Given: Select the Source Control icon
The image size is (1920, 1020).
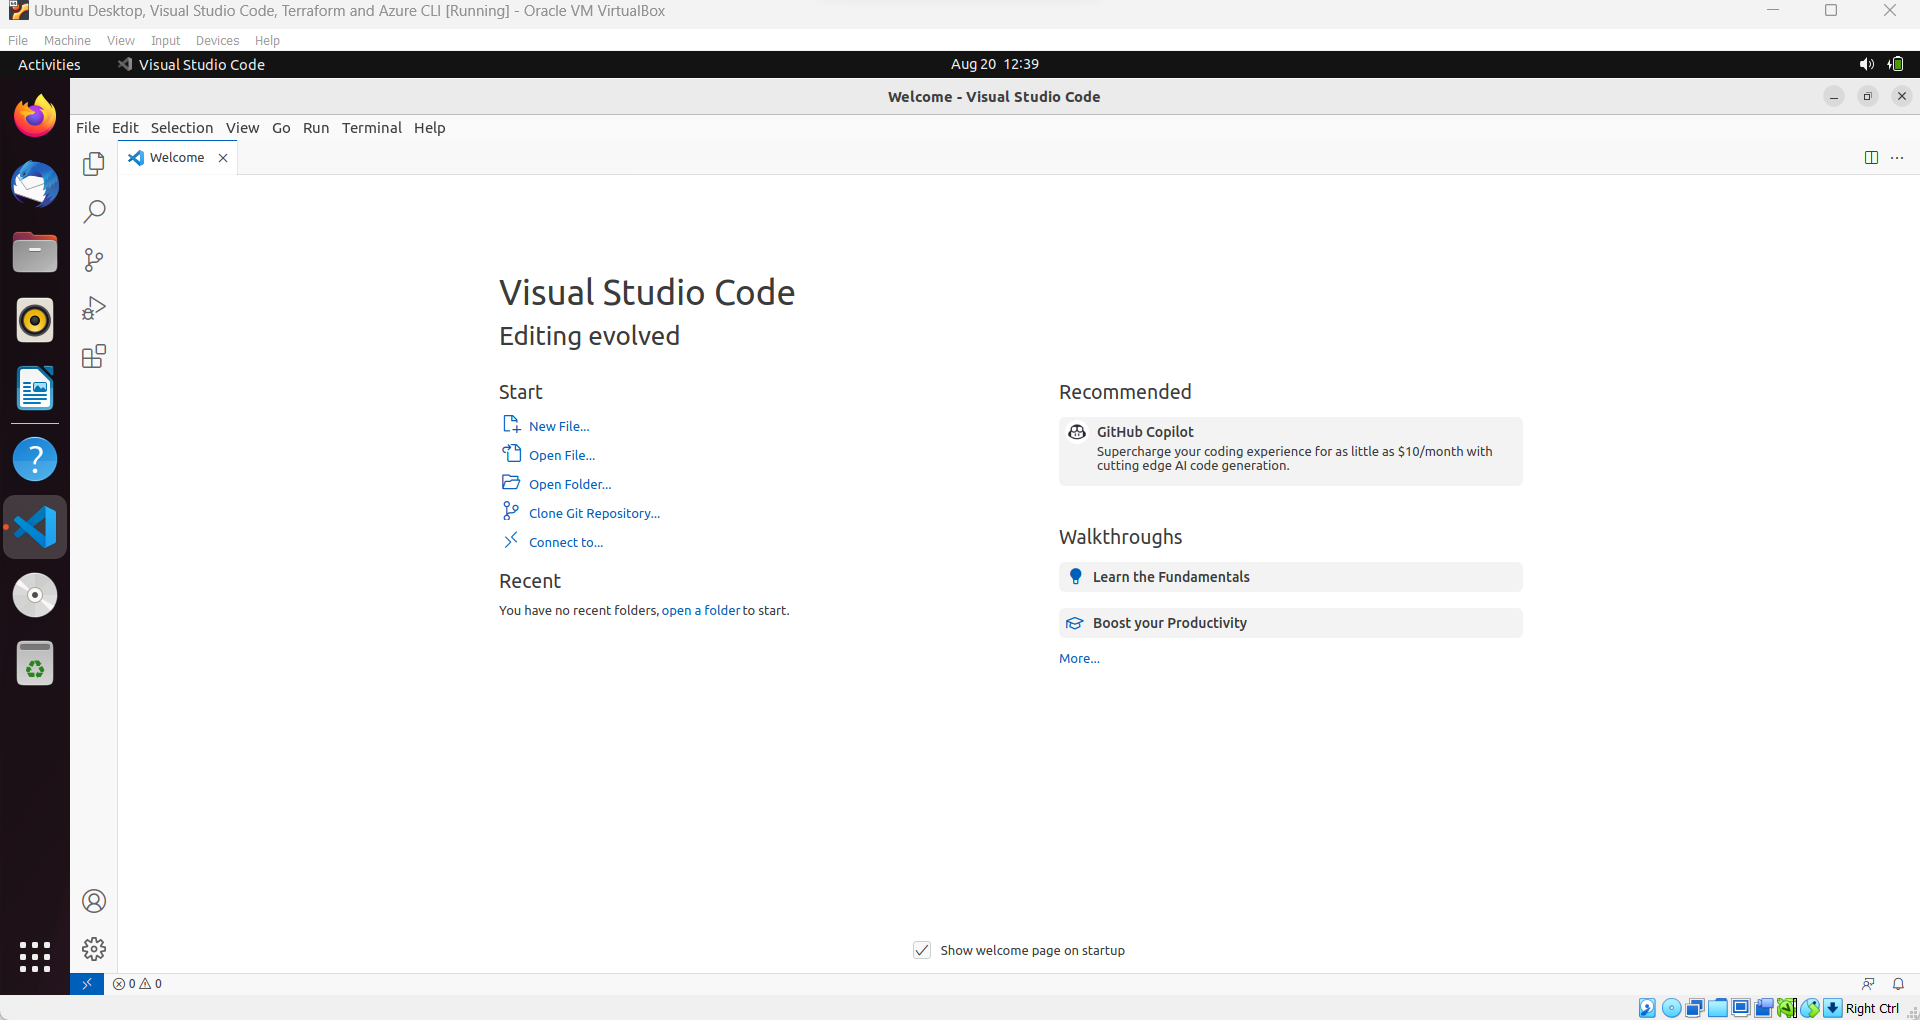Looking at the screenshot, I should 93,260.
